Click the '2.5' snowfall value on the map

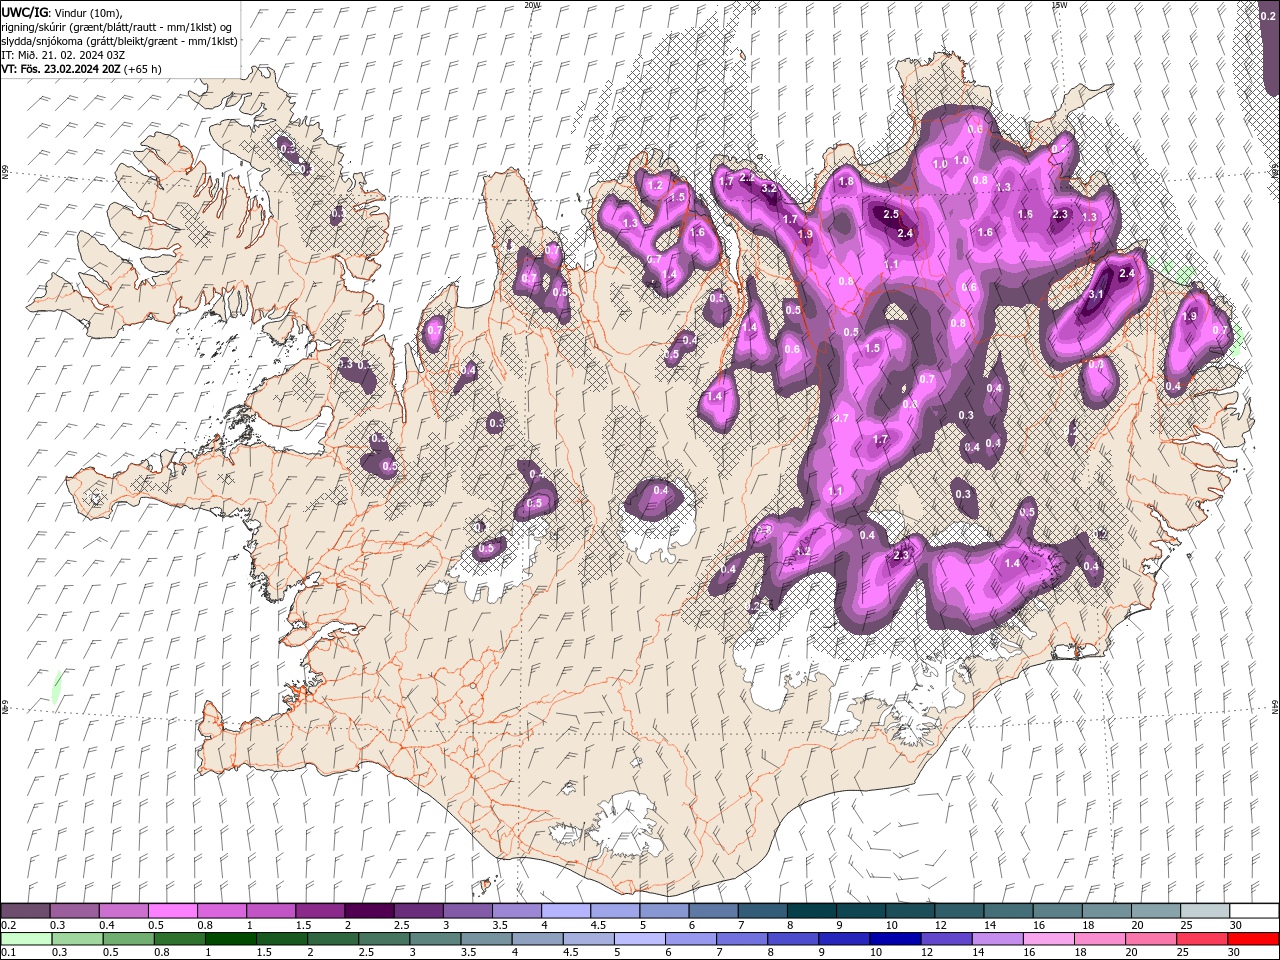891,214
